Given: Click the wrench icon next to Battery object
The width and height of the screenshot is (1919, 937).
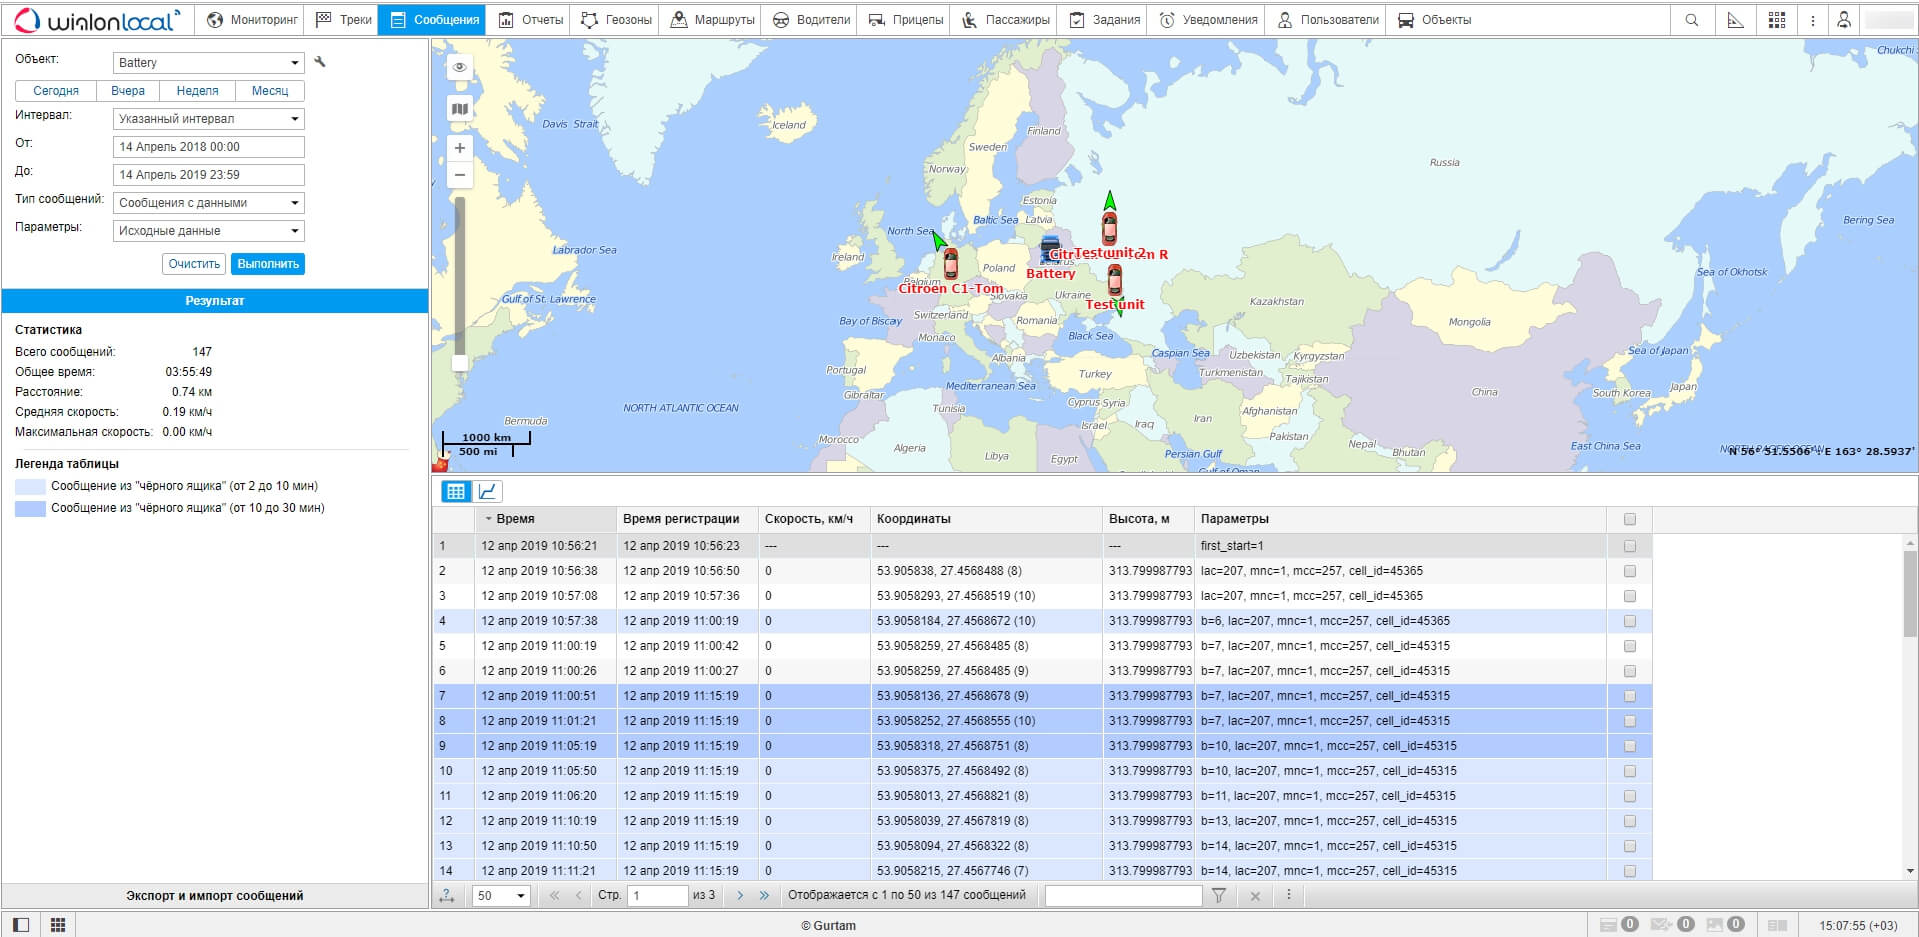Looking at the screenshot, I should (320, 62).
